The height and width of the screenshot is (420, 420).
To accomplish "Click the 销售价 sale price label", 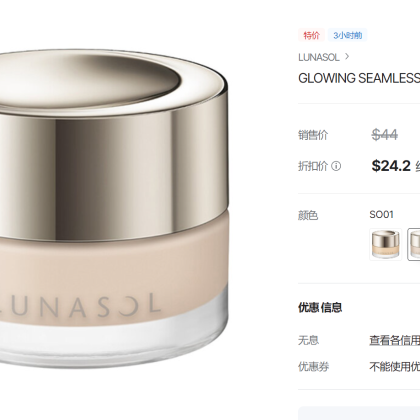I will [x=313, y=135].
